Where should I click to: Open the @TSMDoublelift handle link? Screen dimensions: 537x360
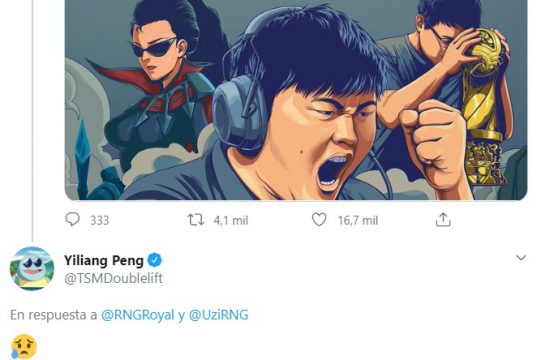(x=113, y=278)
